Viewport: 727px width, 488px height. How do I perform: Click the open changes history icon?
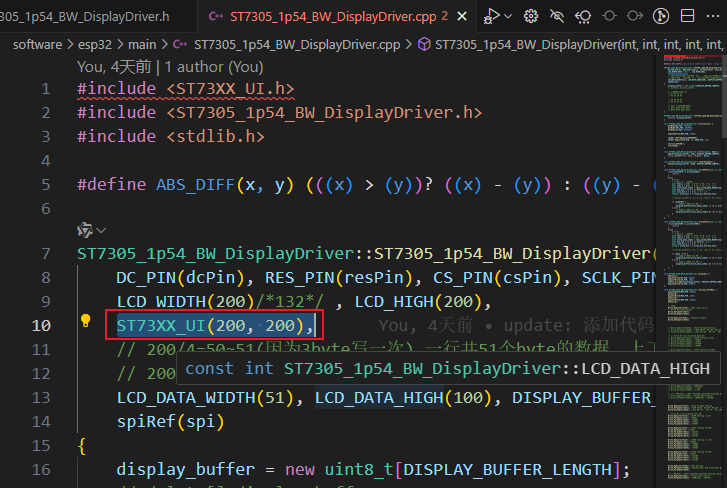pos(583,16)
